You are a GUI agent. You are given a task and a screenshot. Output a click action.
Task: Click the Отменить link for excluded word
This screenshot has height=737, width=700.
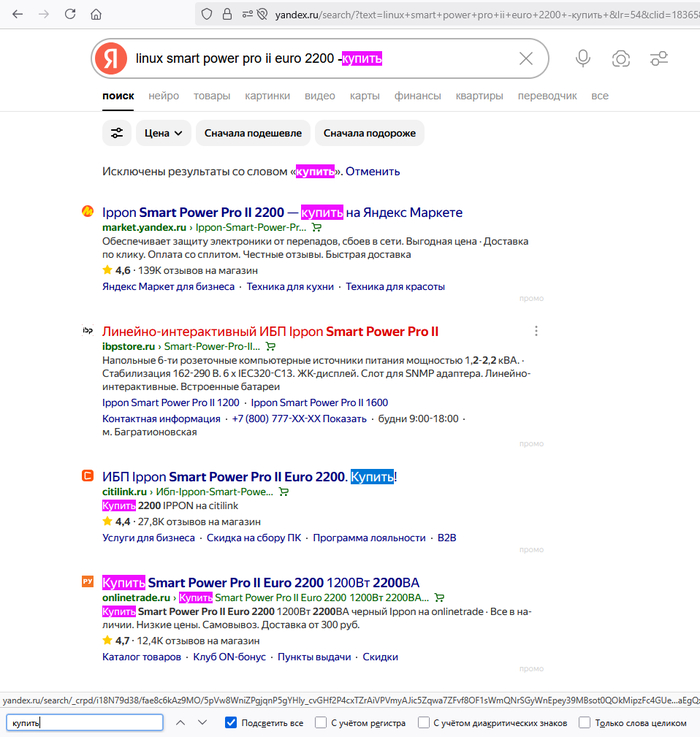tap(373, 171)
